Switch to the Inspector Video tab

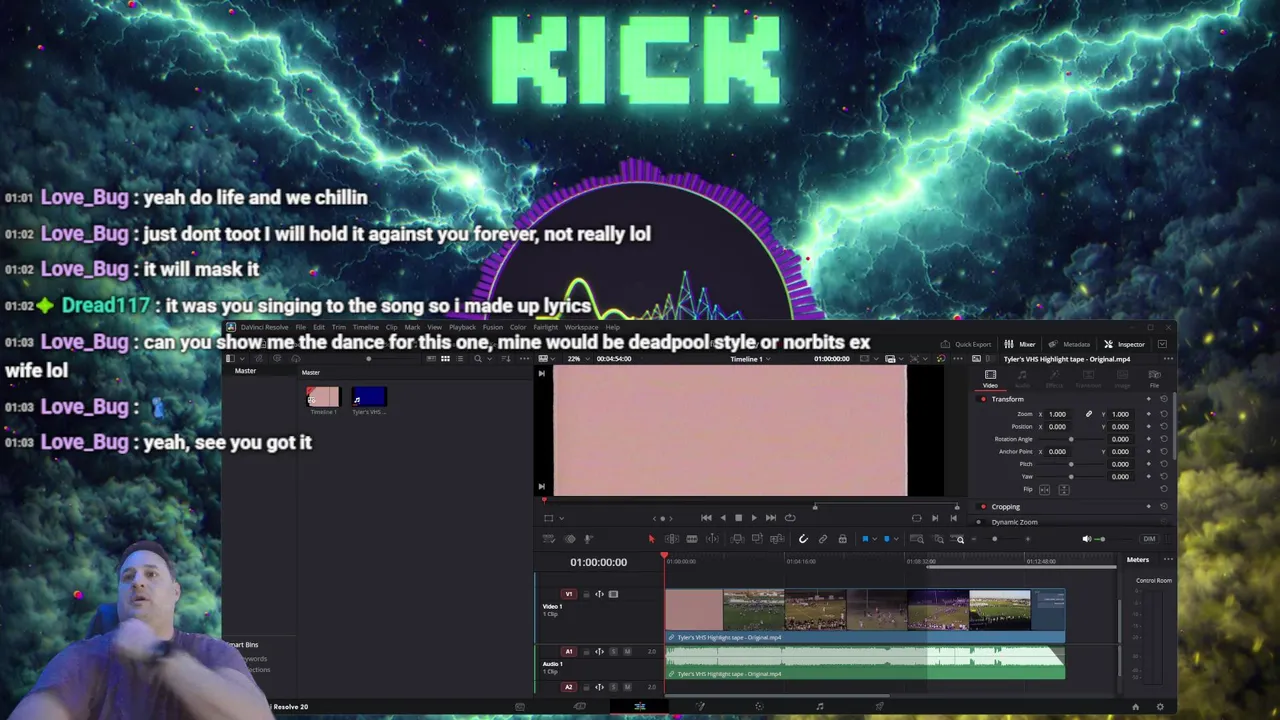[990, 379]
